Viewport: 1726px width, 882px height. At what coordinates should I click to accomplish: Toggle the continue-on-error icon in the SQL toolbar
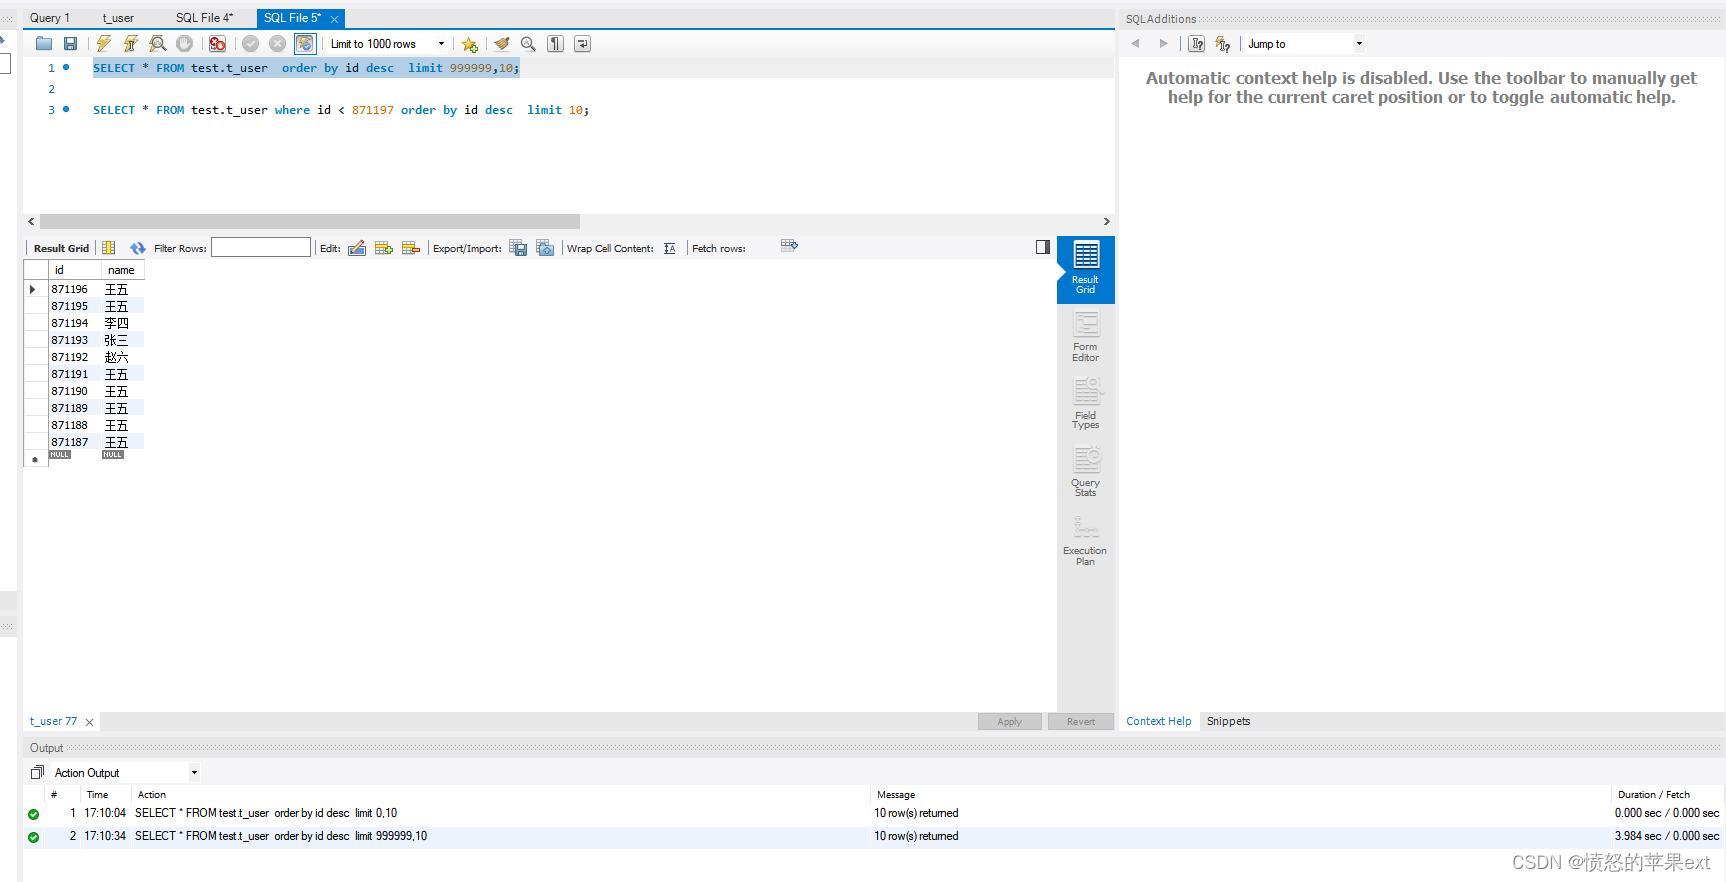click(217, 44)
